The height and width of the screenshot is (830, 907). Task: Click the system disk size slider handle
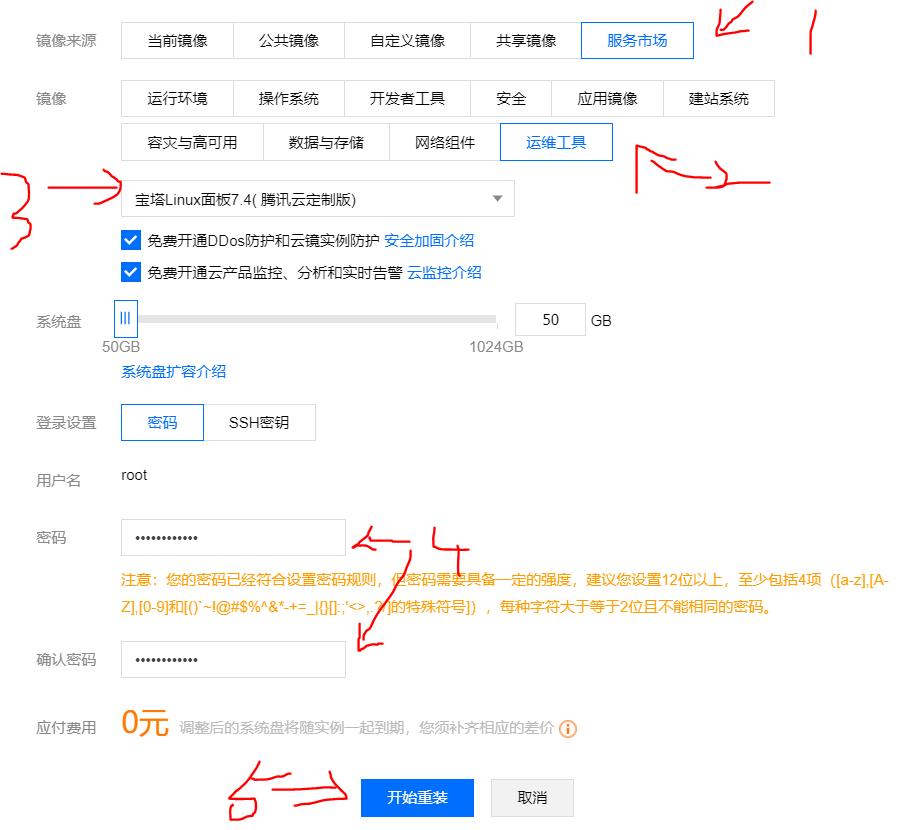pyautogui.click(x=124, y=318)
